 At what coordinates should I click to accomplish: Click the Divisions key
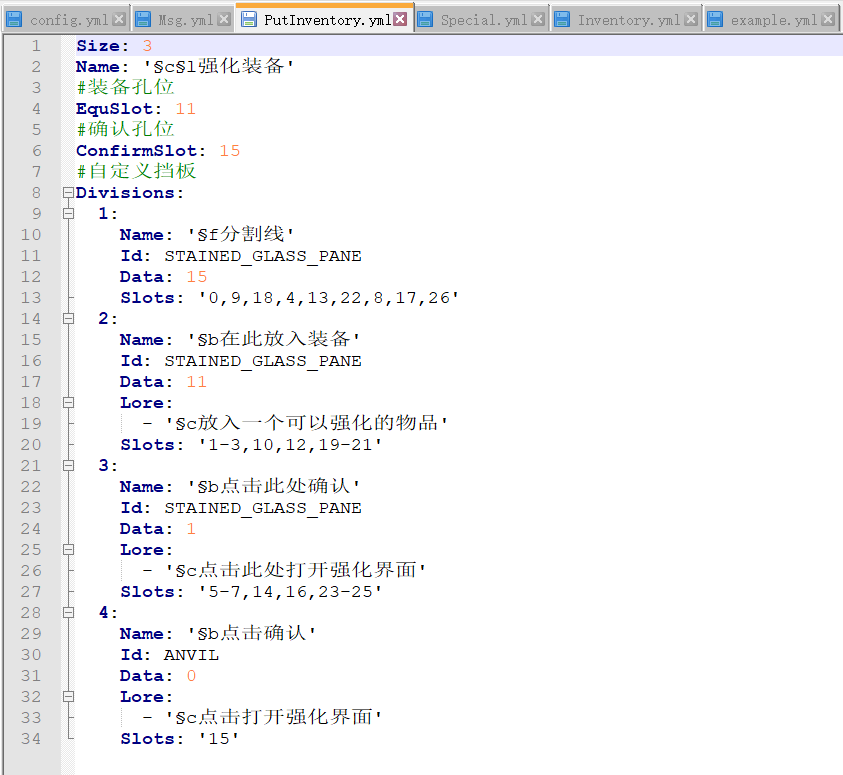(x=130, y=192)
